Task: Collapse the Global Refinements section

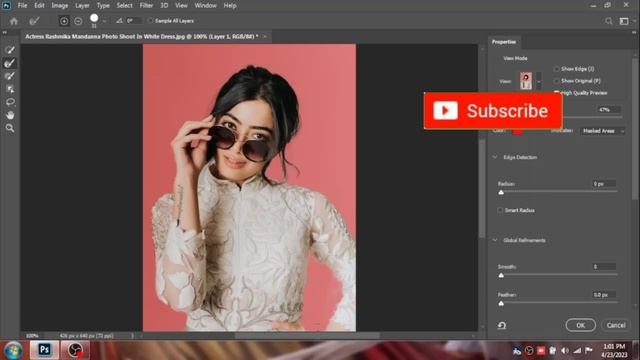Action: [x=496, y=240]
